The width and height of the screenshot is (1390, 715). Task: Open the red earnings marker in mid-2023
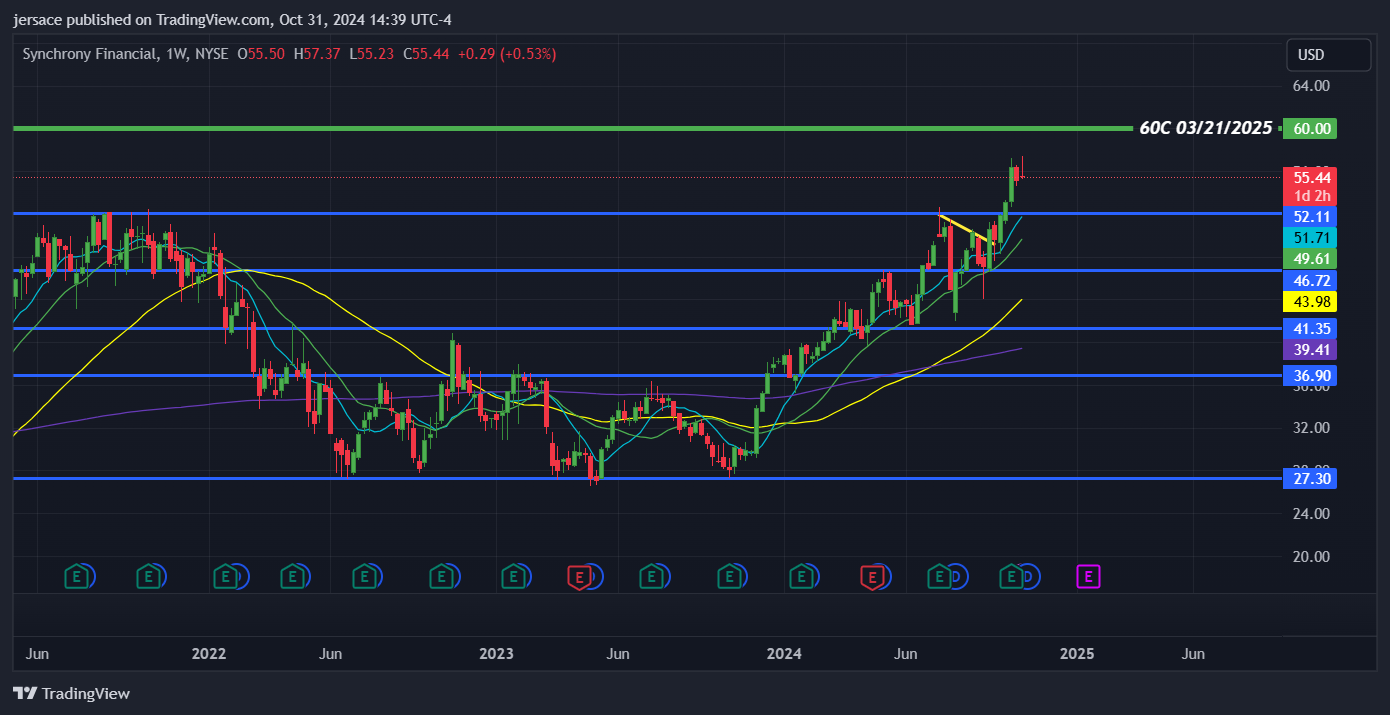[x=579, y=576]
